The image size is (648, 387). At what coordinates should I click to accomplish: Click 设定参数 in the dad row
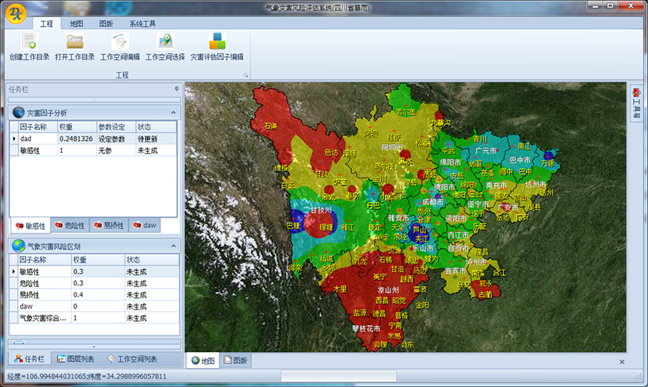pos(112,139)
